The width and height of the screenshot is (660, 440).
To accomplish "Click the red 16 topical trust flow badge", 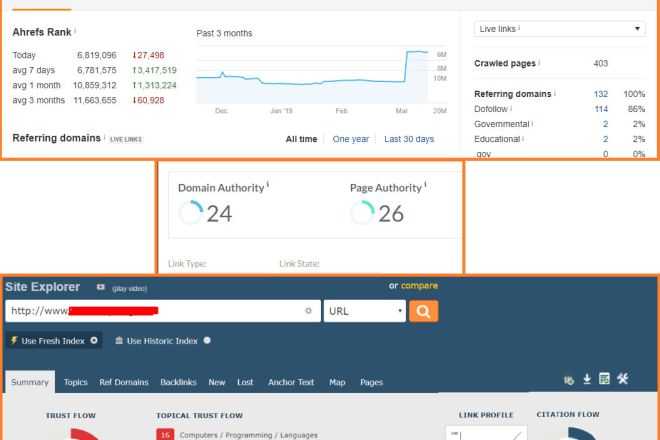I will (x=165, y=435).
